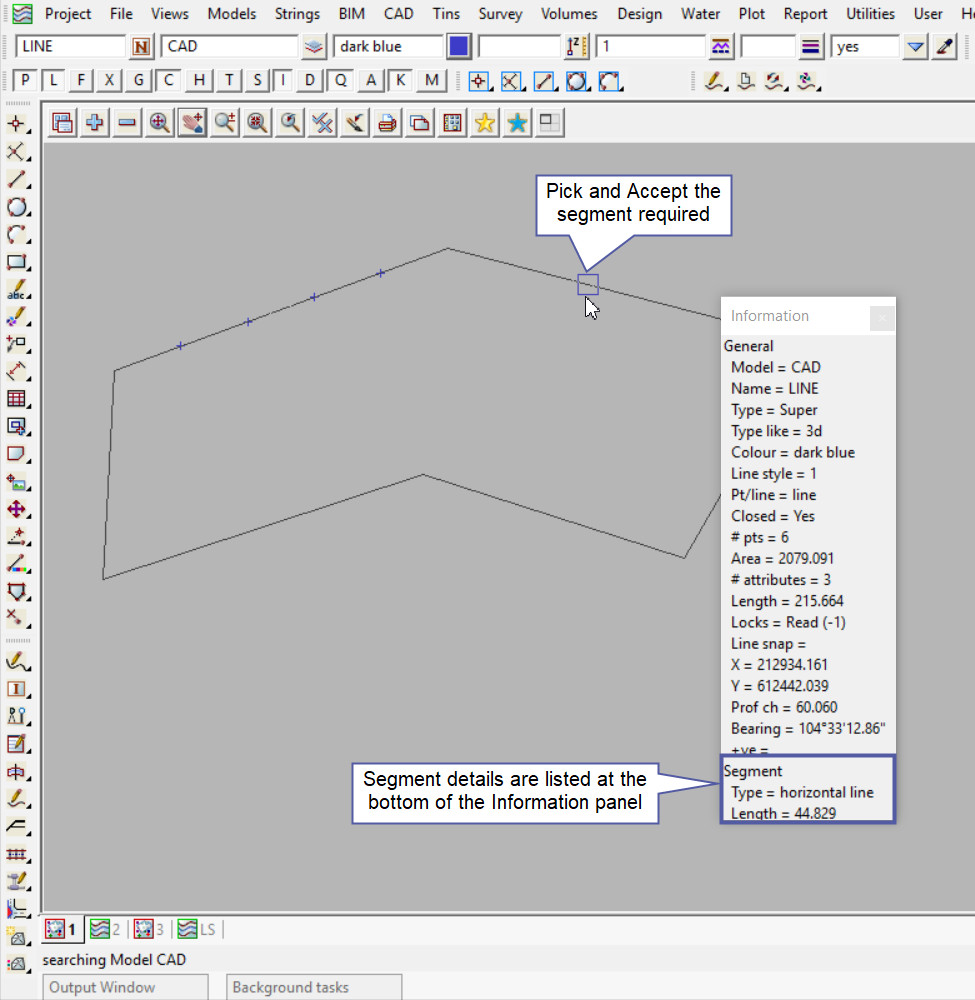Choose the circle creation tool
The width and height of the screenshot is (975, 1000).
(16, 207)
